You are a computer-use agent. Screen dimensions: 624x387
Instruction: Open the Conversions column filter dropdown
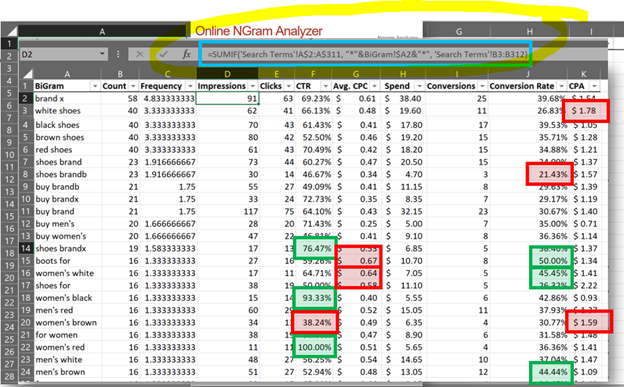[482, 86]
